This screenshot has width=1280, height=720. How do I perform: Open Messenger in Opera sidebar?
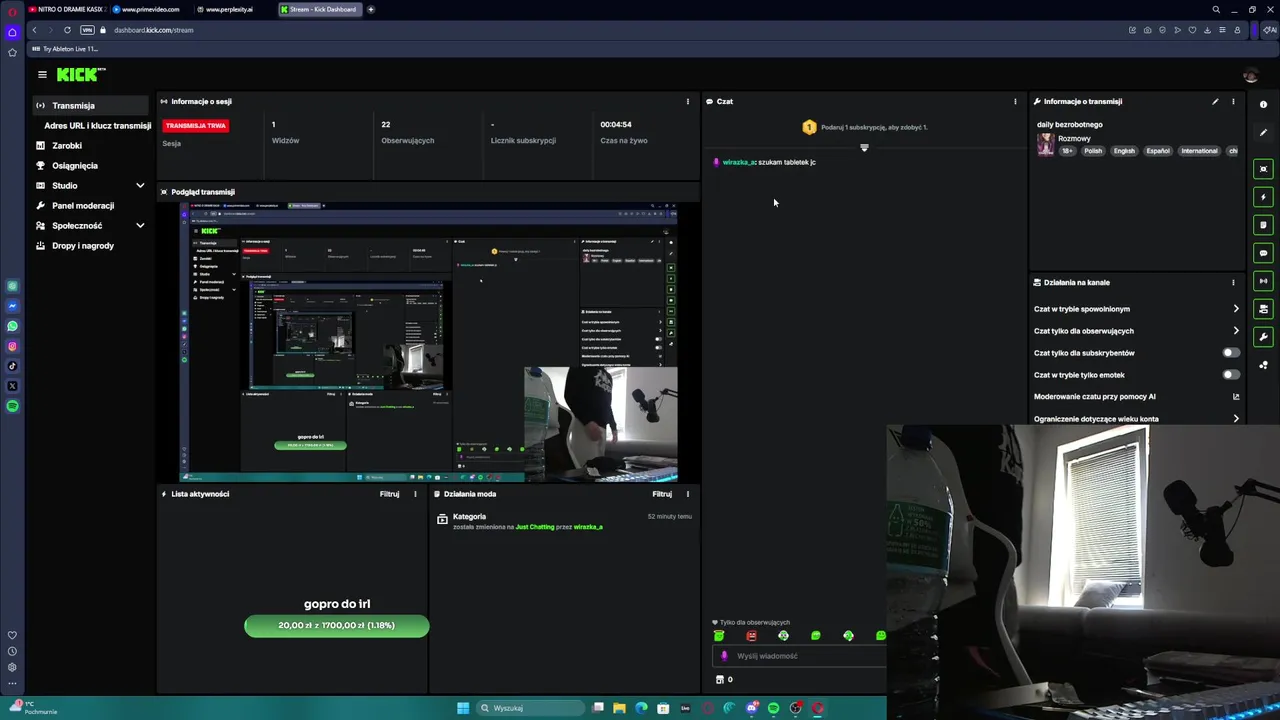click(12, 306)
